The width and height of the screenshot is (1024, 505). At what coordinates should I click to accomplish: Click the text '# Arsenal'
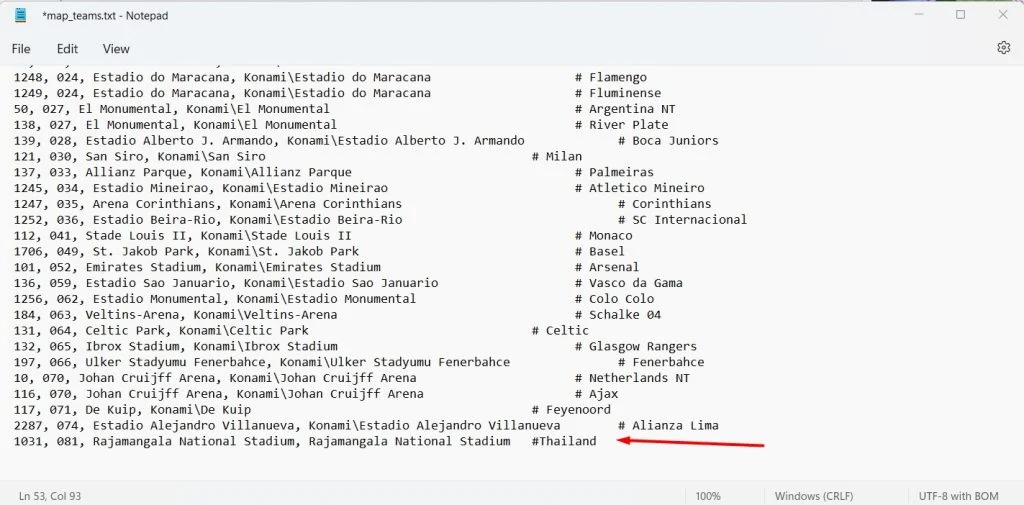pyautogui.click(x=607, y=267)
